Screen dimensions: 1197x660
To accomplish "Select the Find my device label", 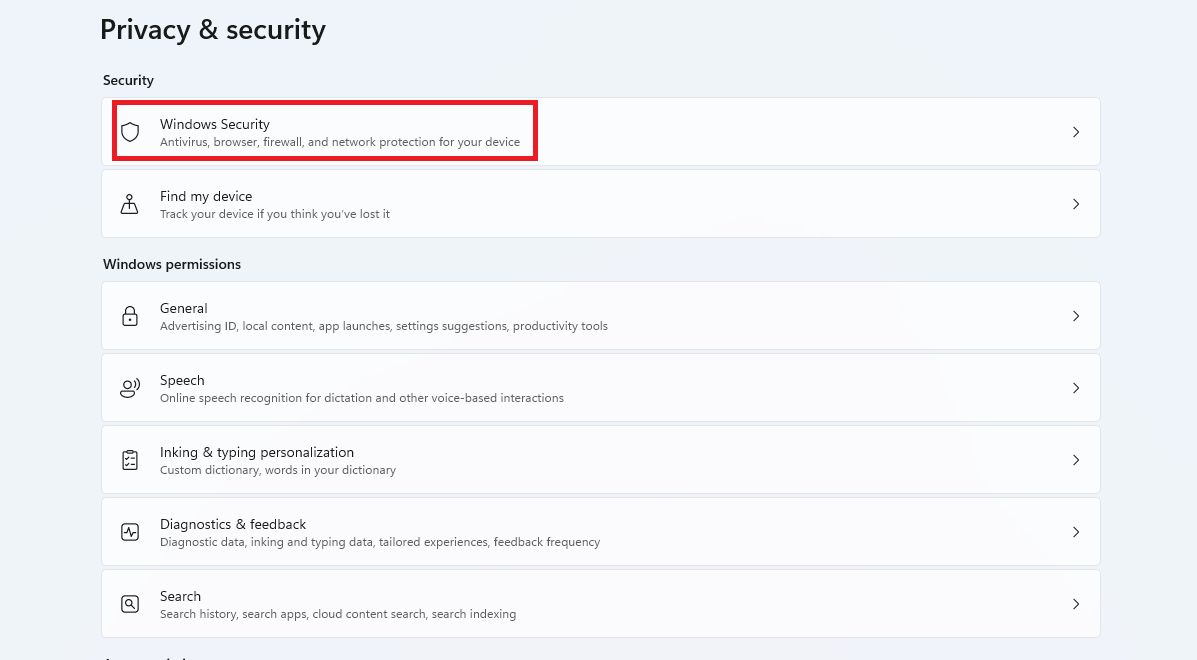I will [206, 196].
